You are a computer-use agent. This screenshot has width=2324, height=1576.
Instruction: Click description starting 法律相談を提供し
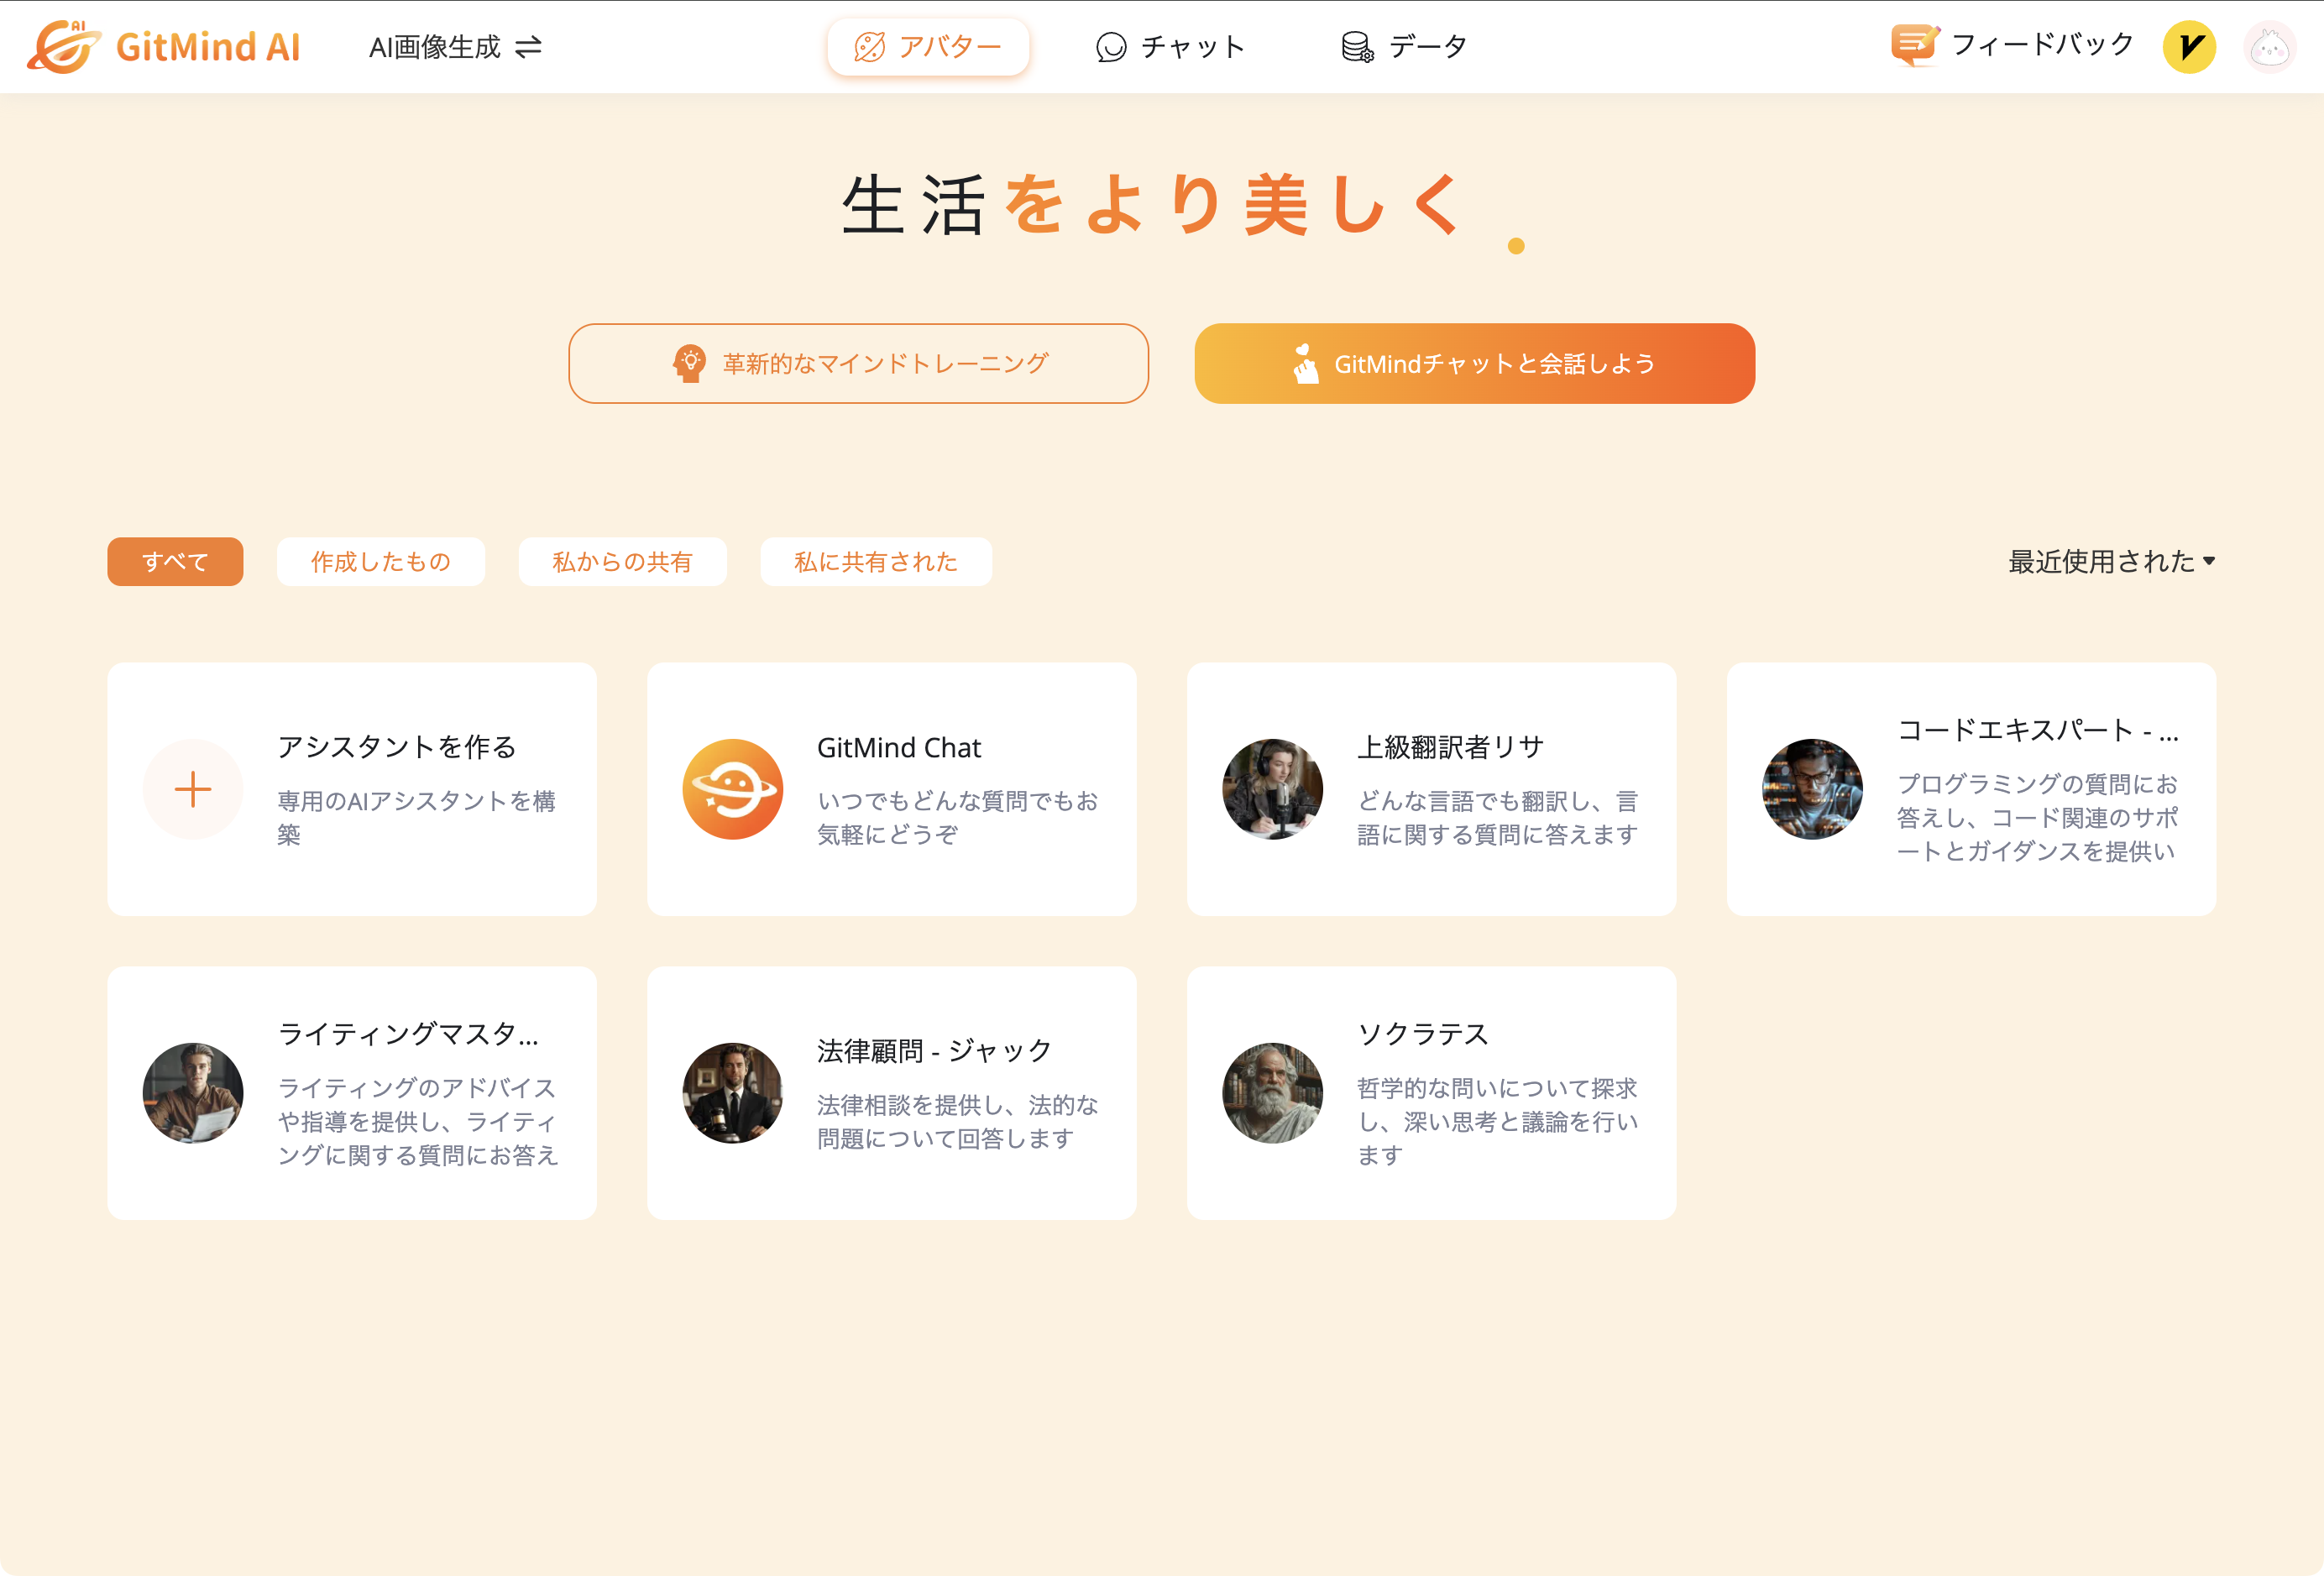(x=958, y=1121)
